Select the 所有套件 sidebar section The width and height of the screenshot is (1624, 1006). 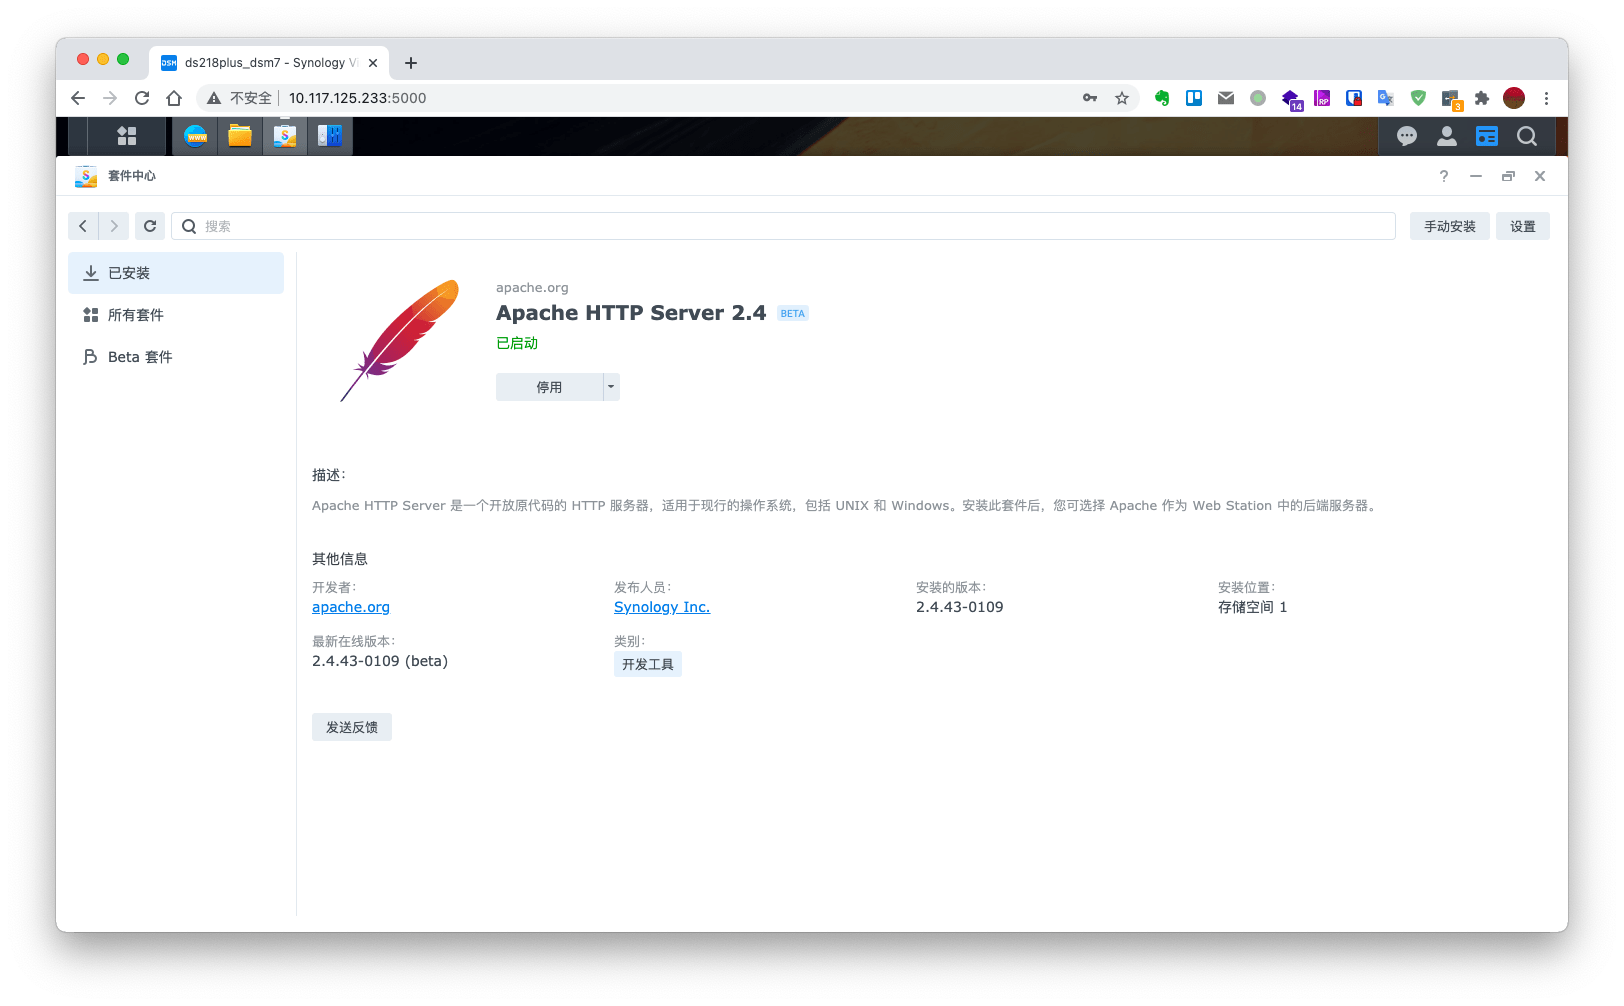pos(176,315)
